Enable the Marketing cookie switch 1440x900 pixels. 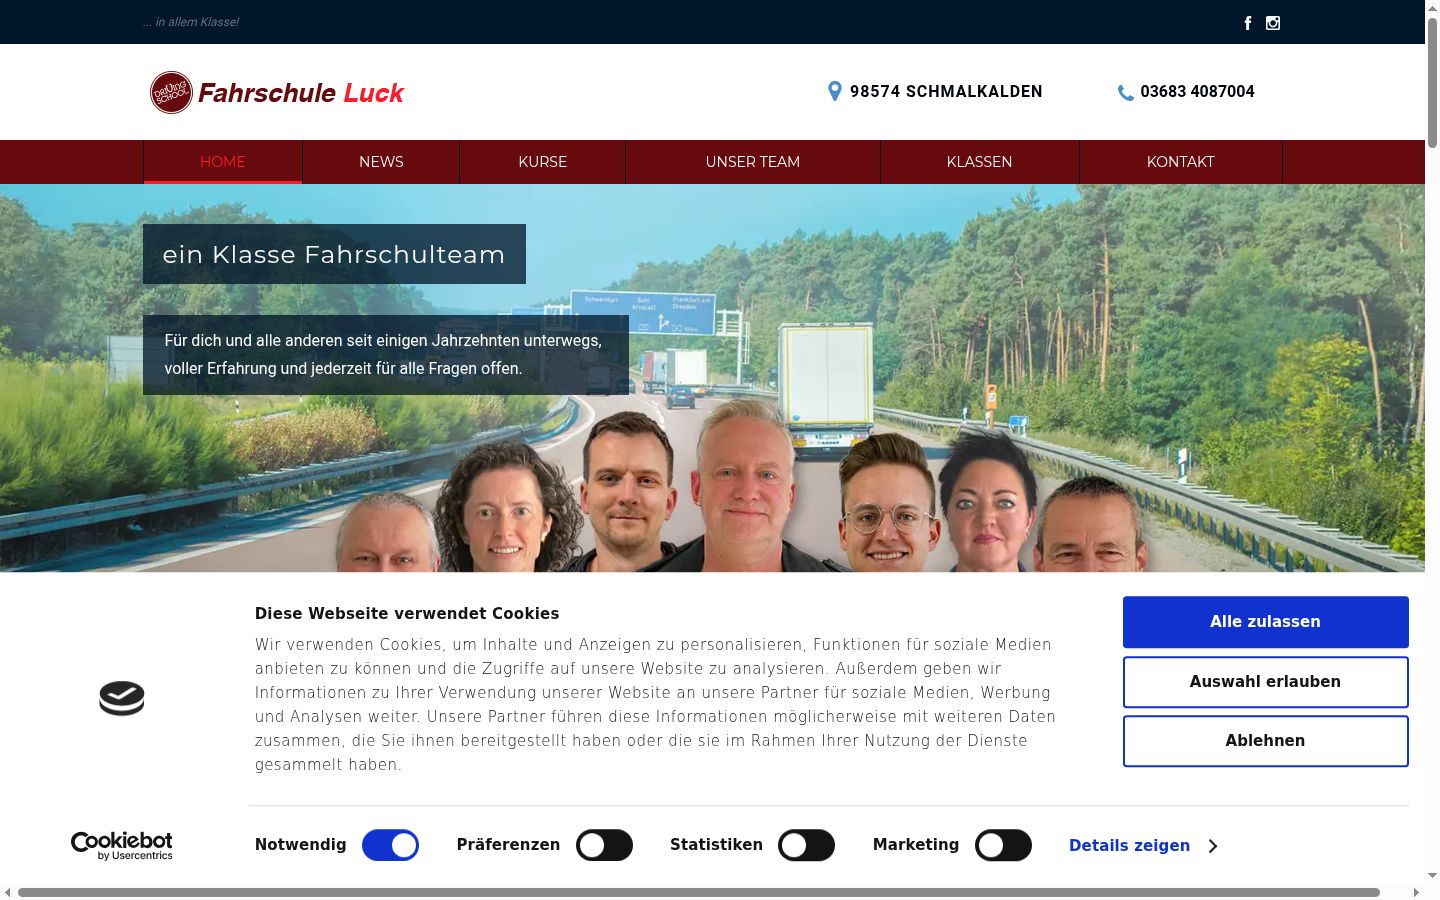click(x=1003, y=845)
